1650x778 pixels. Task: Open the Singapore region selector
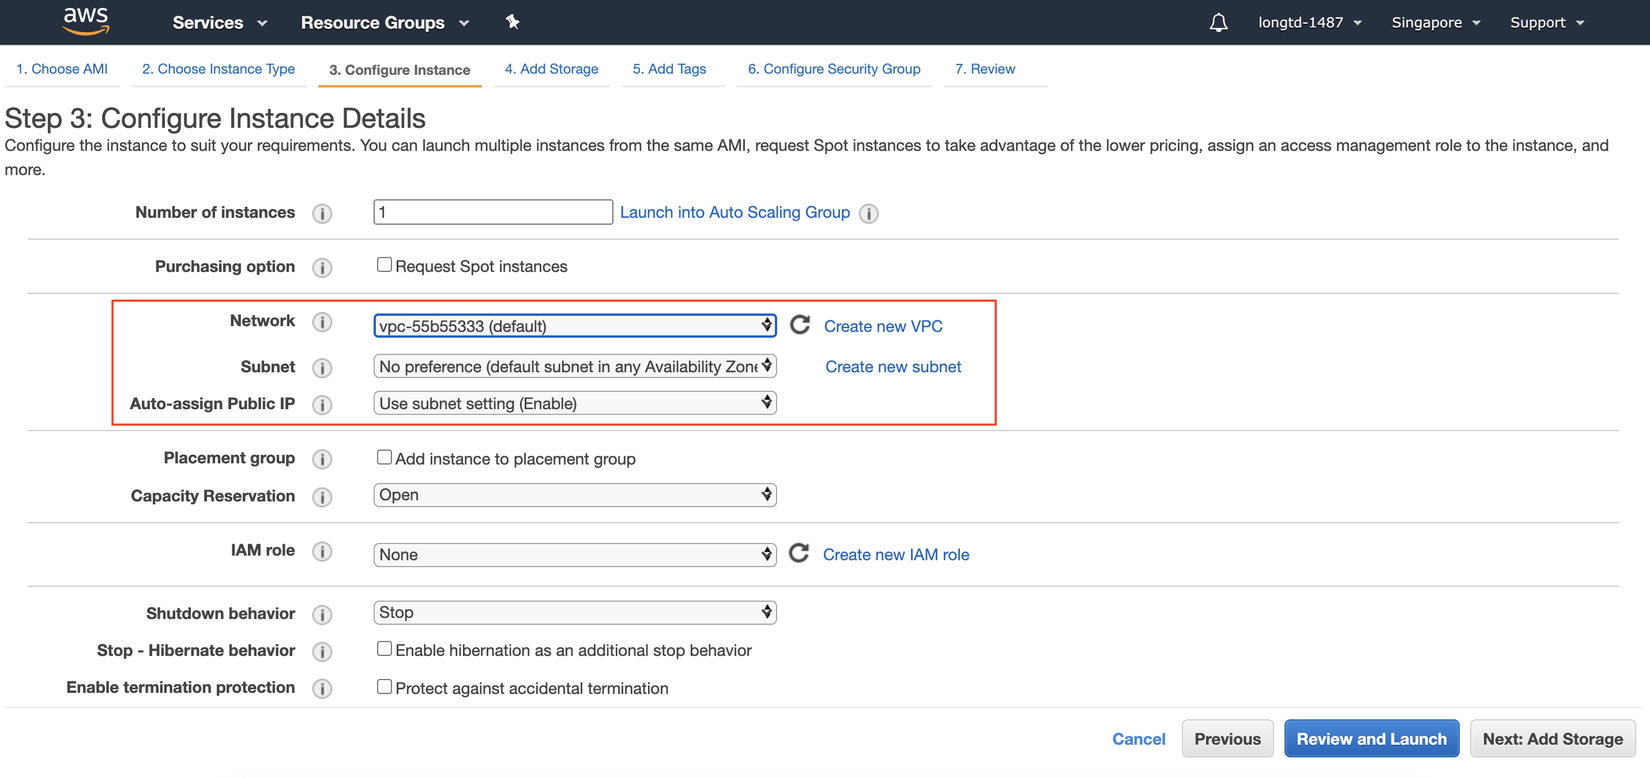tap(1435, 22)
